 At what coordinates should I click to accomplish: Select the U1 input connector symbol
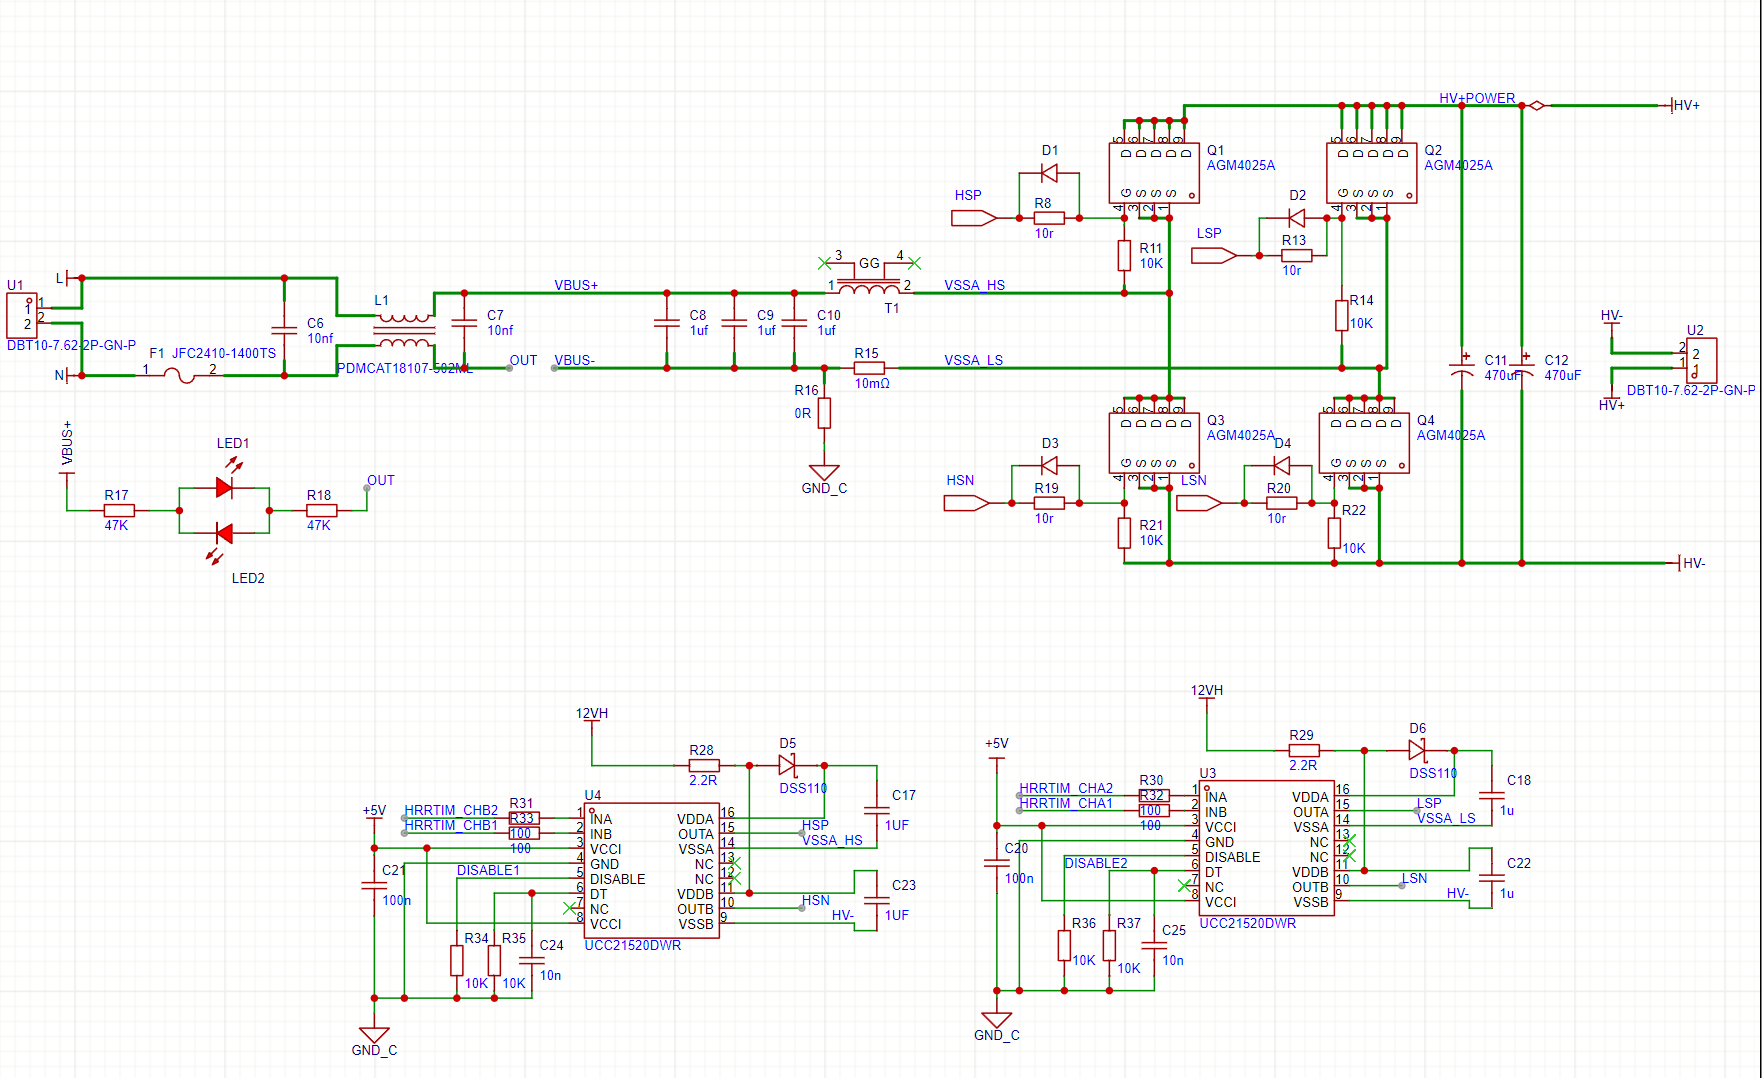tap(22, 315)
